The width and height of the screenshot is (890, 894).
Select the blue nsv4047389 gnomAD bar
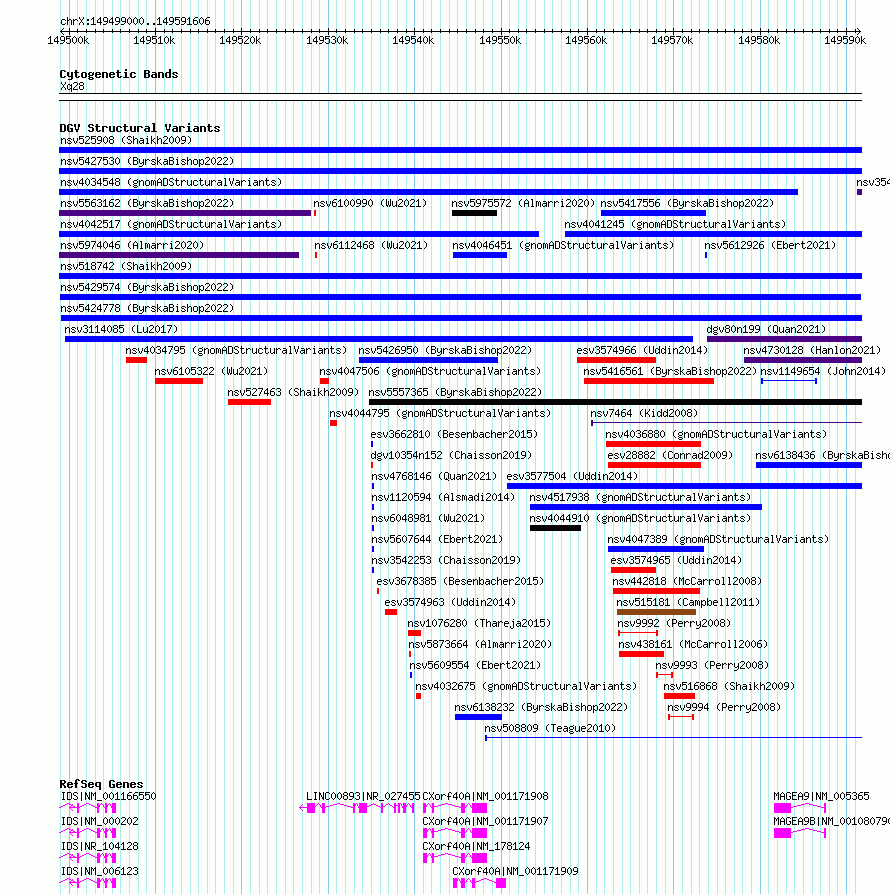(x=656, y=550)
